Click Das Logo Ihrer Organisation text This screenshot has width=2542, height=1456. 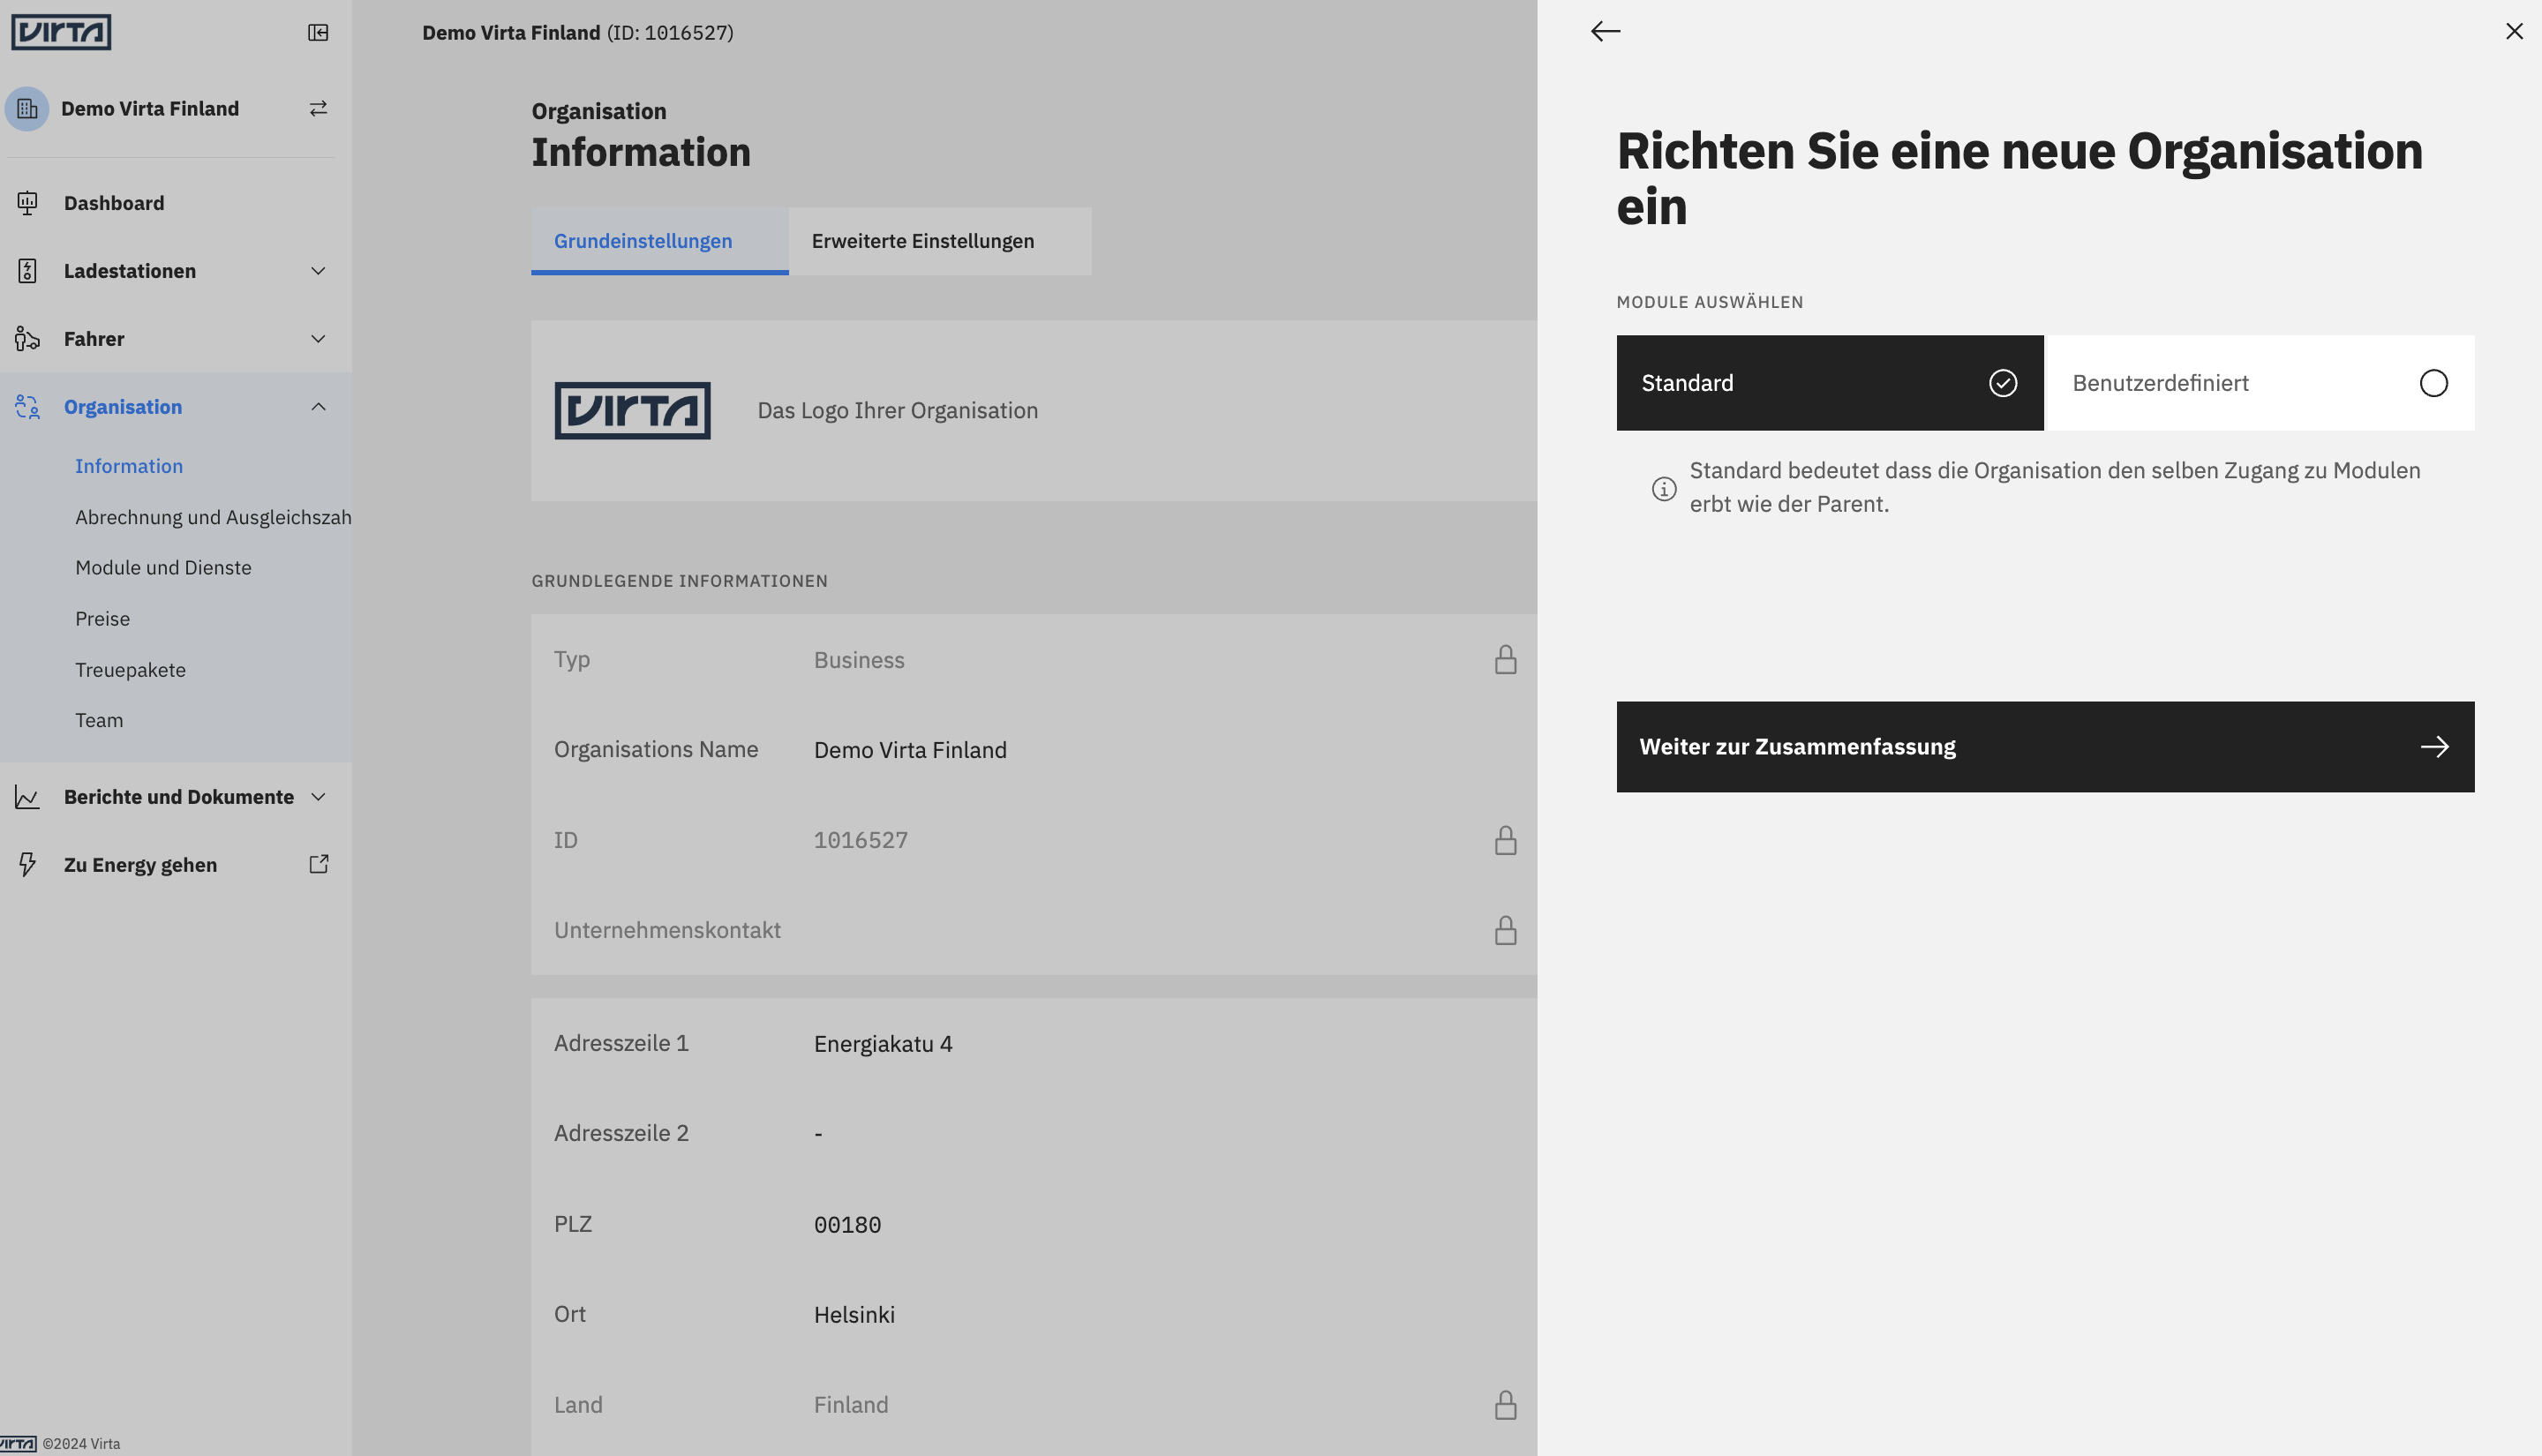coord(897,411)
